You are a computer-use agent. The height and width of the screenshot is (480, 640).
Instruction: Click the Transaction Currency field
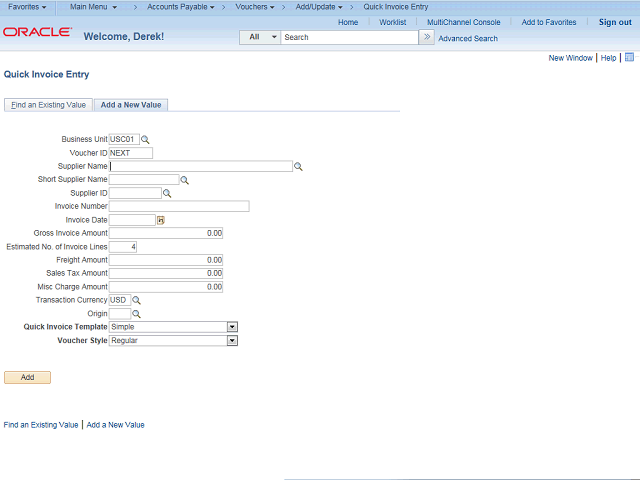pyautogui.click(x=120, y=300)
